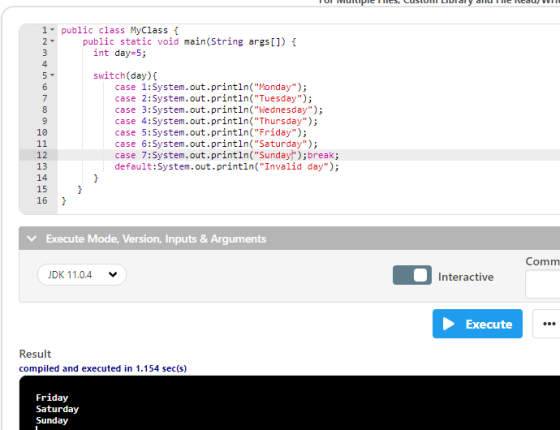Click the "Invalid day" string on line 13
This screenshot has height=430, width=560.
[x=294, y=166]
